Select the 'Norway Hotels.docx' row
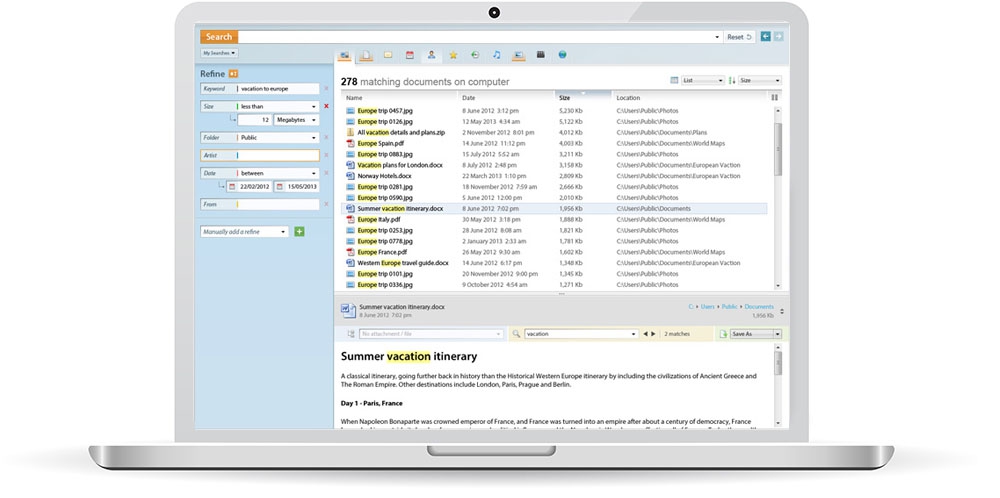 [554, 175]
